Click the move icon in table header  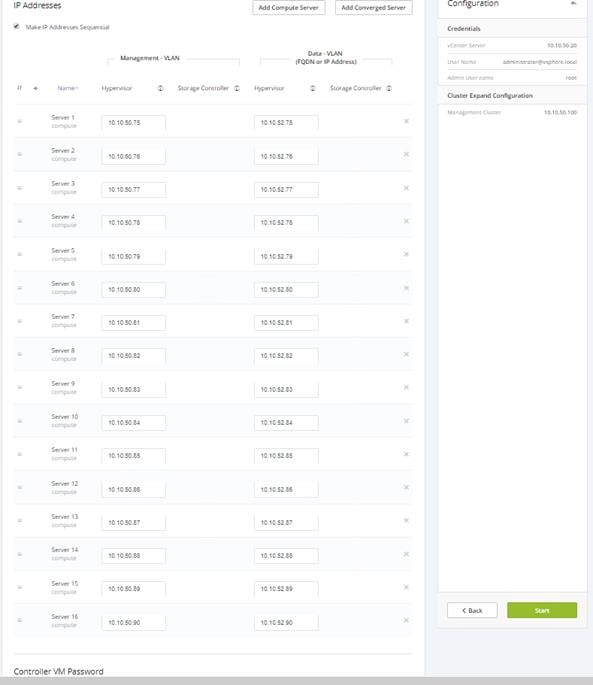point(35,88)
